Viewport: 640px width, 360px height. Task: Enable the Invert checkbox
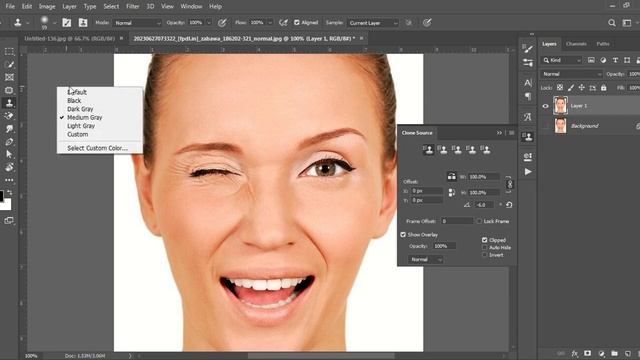click(484, 255)
